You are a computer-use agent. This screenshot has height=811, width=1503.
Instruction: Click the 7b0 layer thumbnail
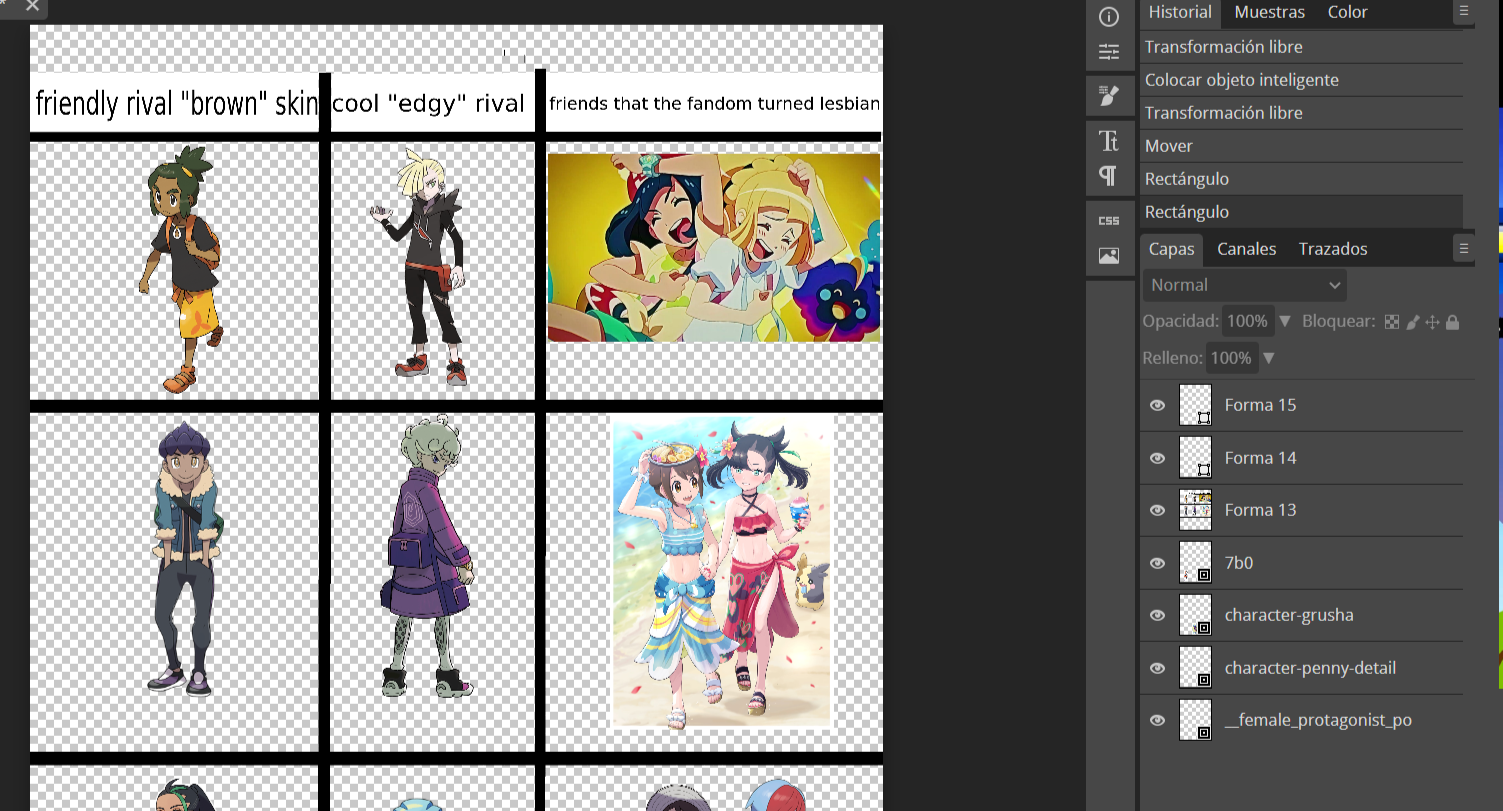[x=1195, y=563]
